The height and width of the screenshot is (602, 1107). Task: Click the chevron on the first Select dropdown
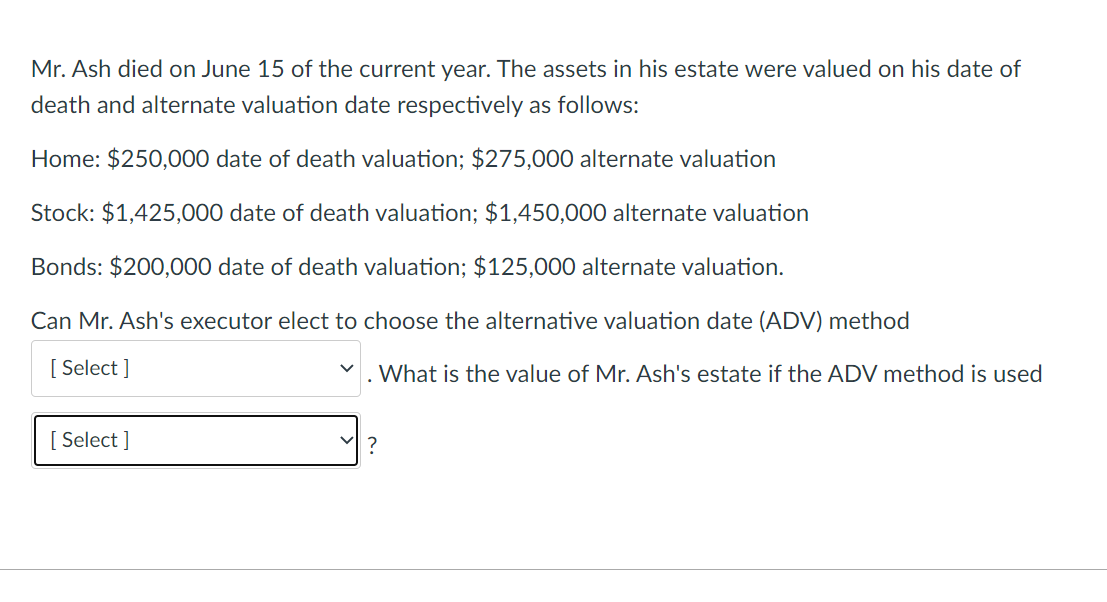tap(348, 368)
